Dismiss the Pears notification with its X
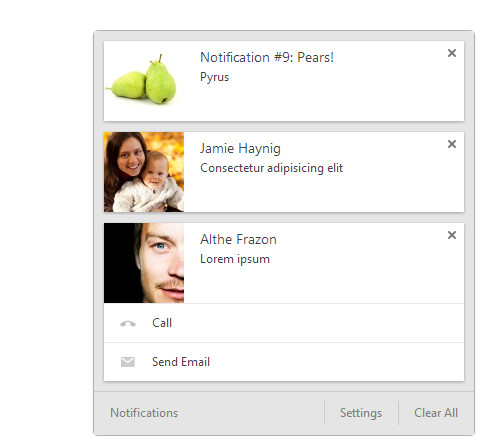The height and width of the screenshot is (436, 477). (452, 53)
